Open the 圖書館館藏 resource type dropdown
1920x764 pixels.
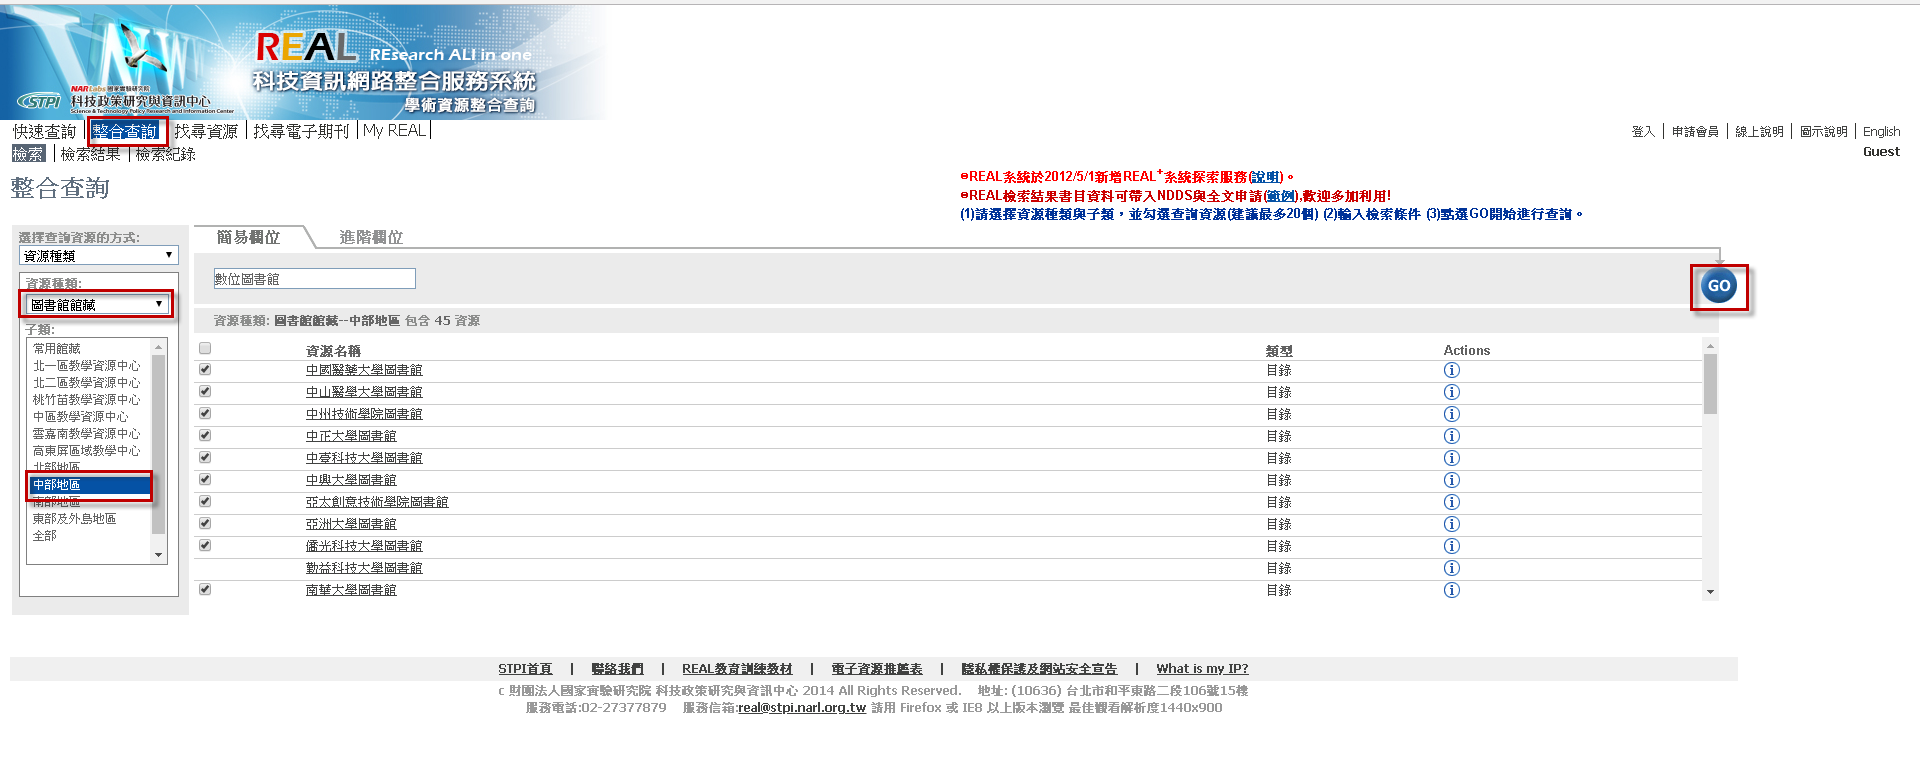(x=97, y=304)
